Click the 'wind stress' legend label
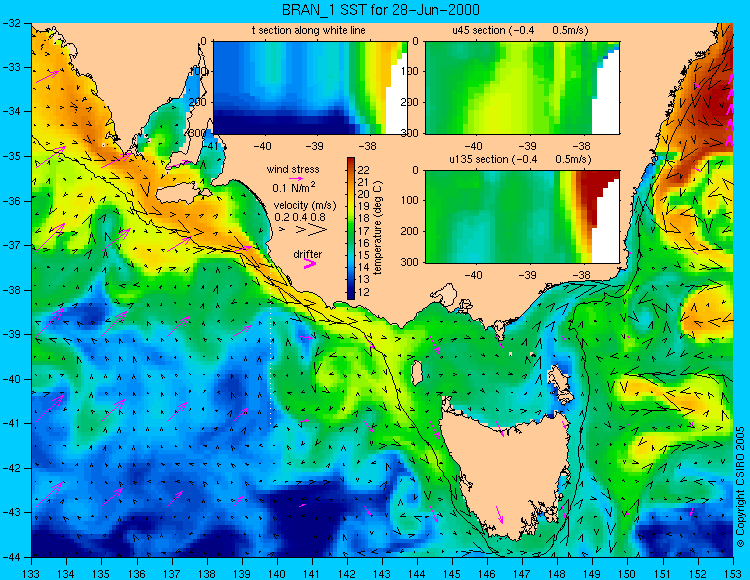Image resolution: width=750 pixels, height=580 pixels. (x=293, y=169)
